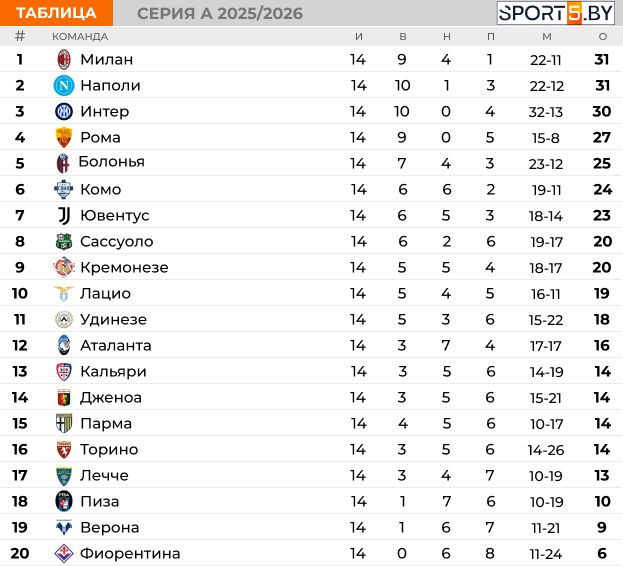Click the Verona team logo
Image resolution: width=623 pixels, height=566 pixels.
click(64, 527)
